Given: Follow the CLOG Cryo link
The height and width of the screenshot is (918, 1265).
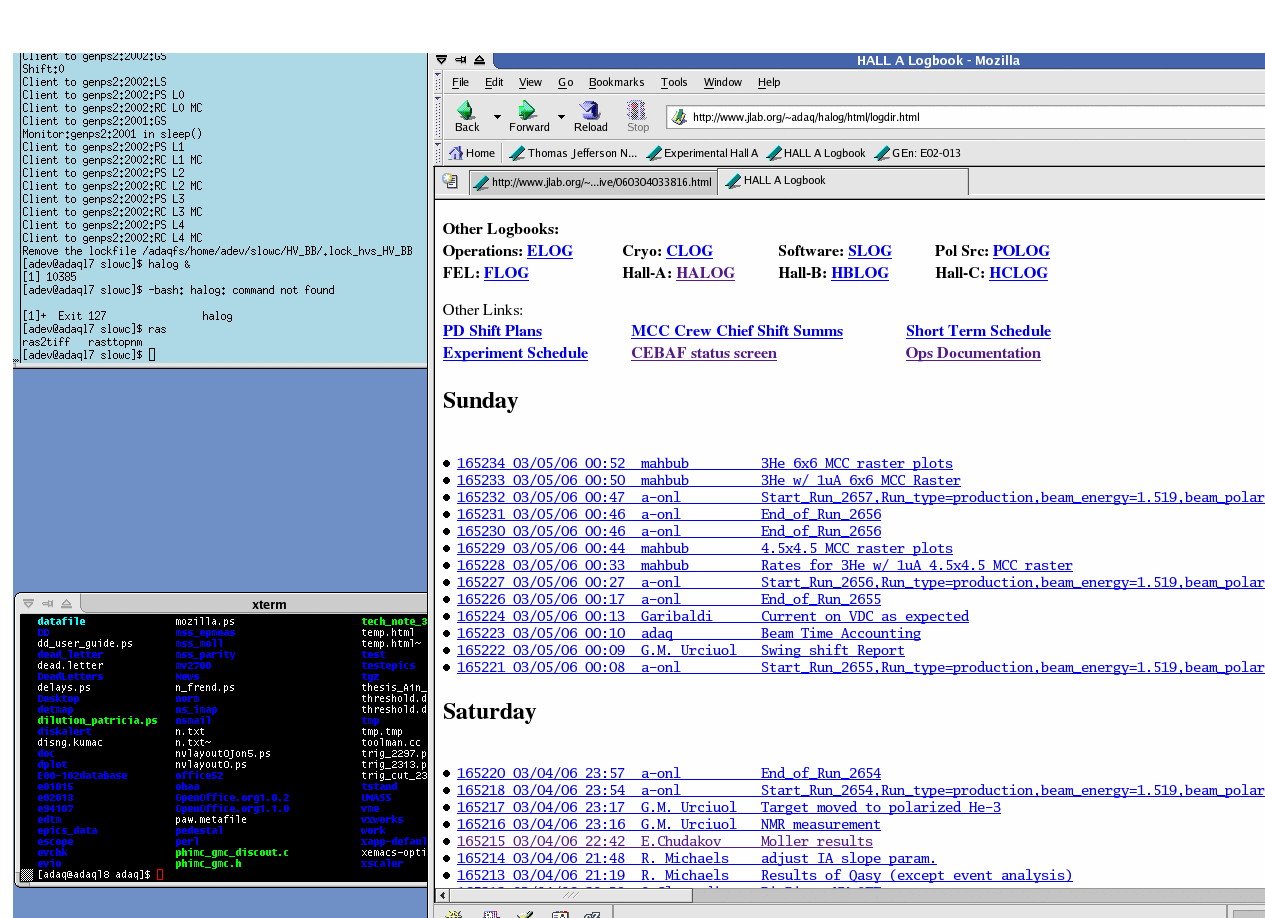Looking at the screenshot, I should coord(689,251).
